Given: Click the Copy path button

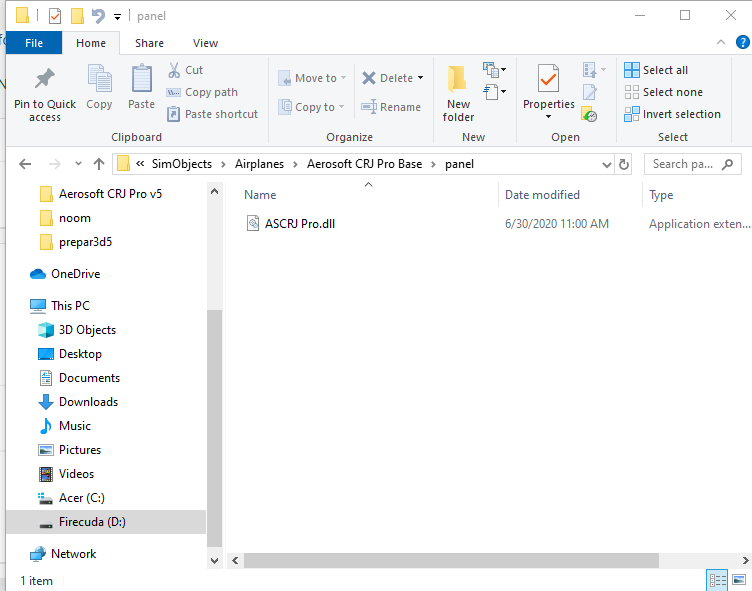Looking at the screenshot, I should [202, 92].
